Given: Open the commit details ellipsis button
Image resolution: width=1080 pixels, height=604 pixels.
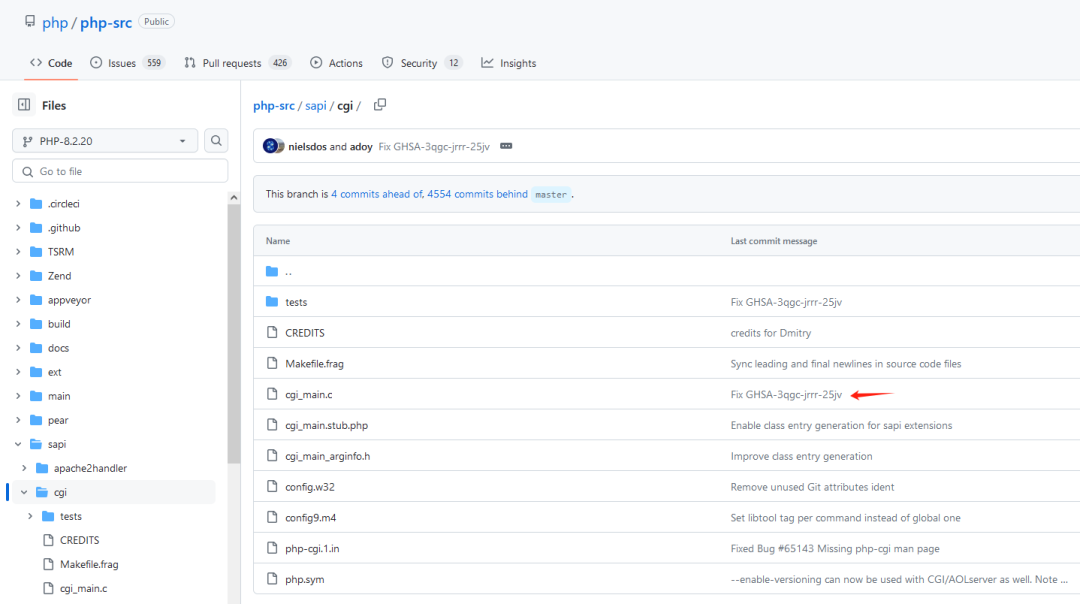Looking at the screenshot, I should pos(506,146).
